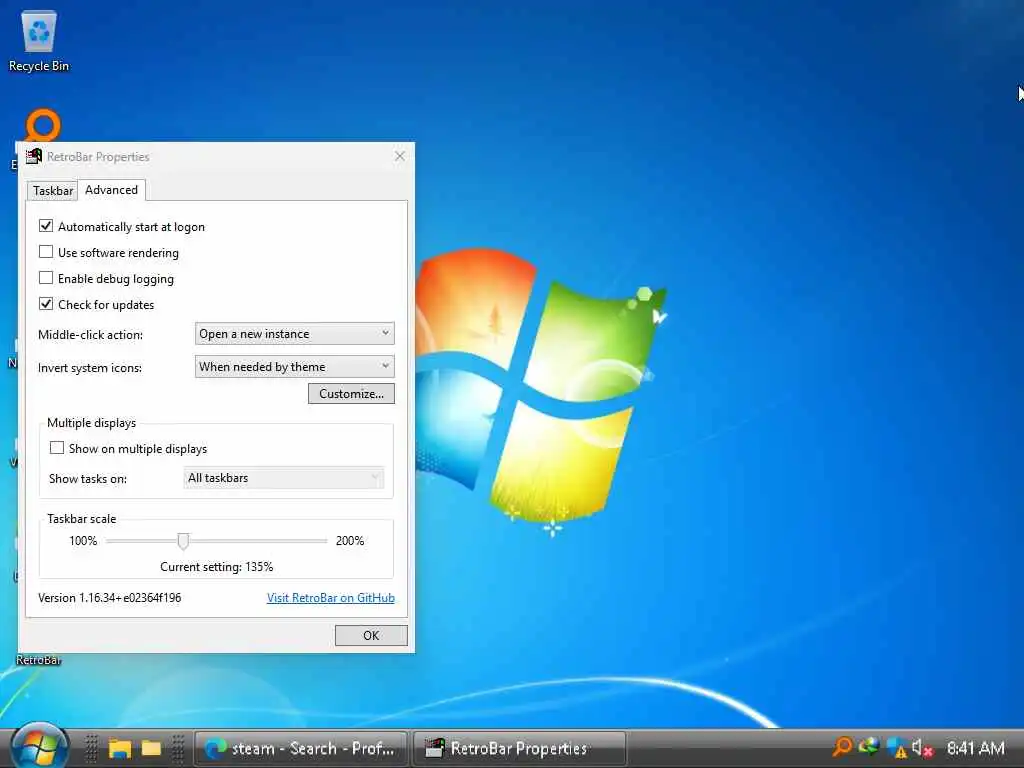Screen dimensions: 1024x768
Task: Click the version number text
Action: coord(110,598)
